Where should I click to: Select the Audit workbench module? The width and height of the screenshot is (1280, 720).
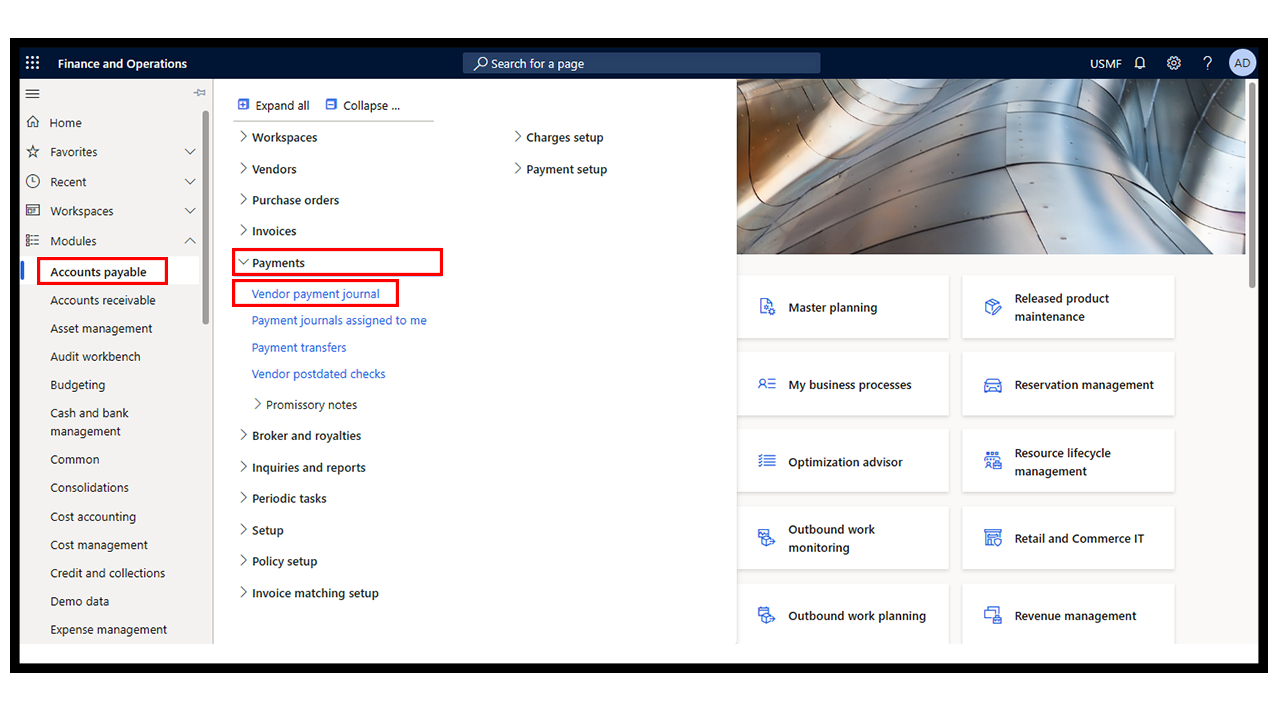[x=95, y=356]
